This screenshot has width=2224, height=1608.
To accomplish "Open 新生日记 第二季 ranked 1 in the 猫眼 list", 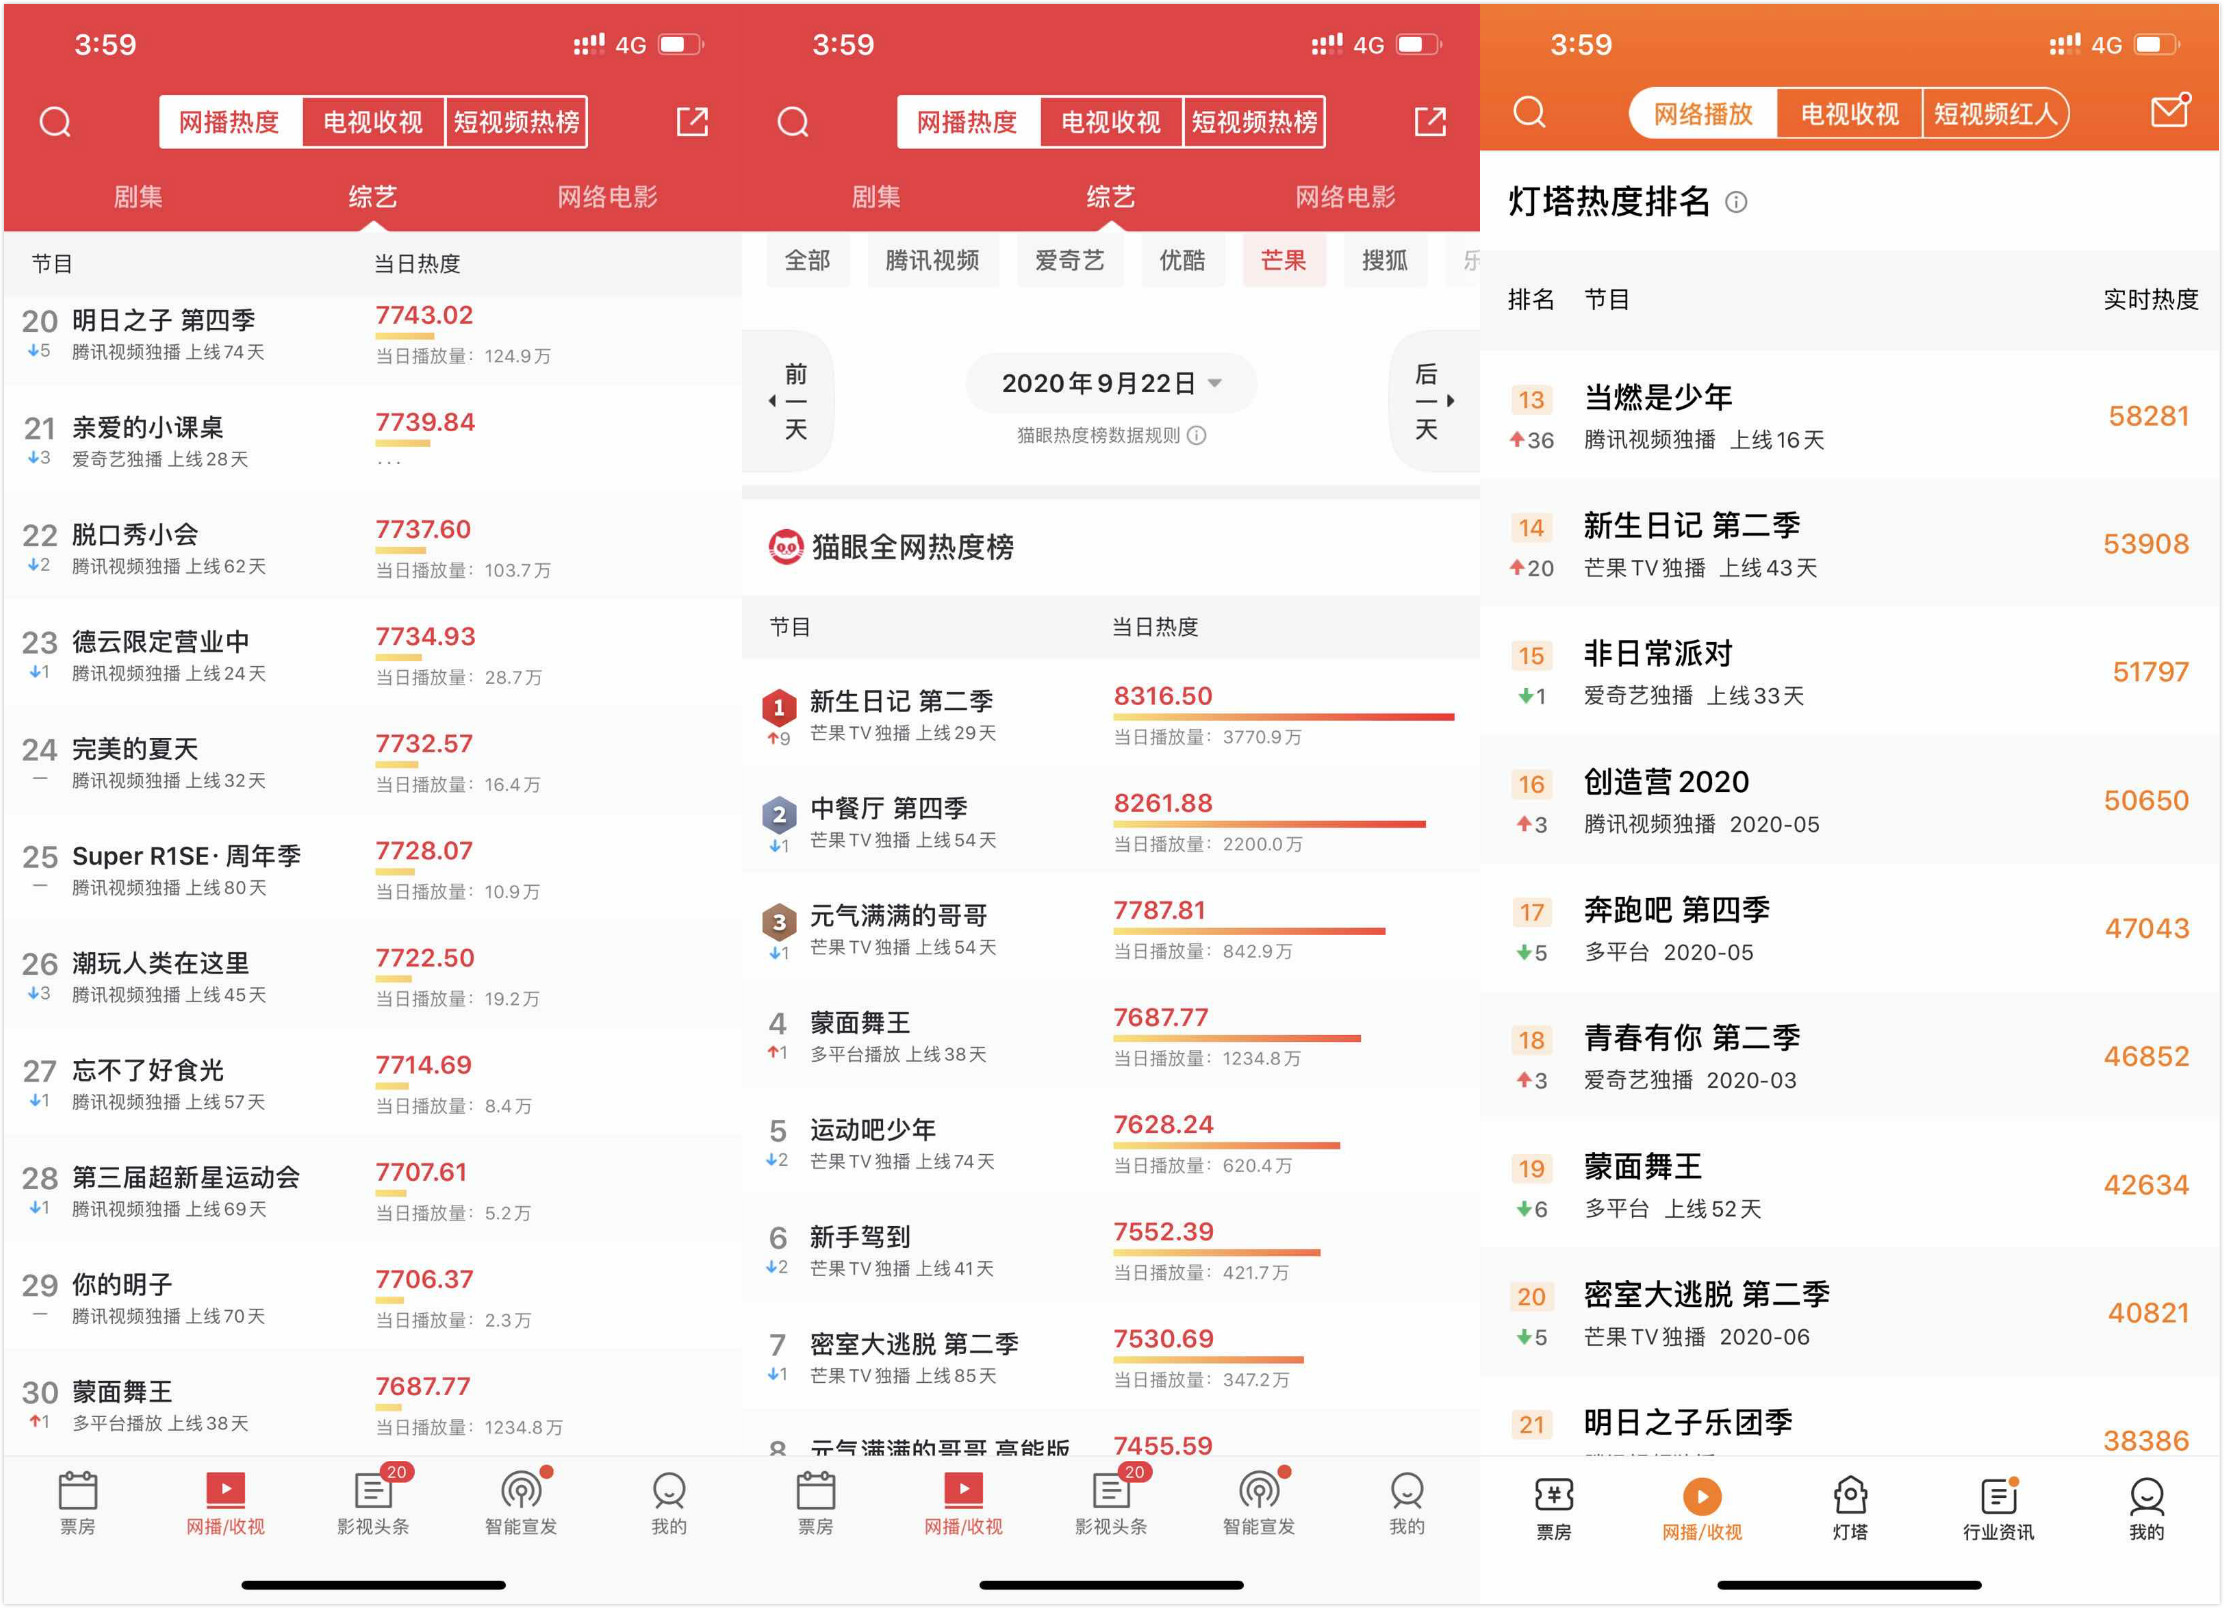I will pyautogui.click(x=1111, y=714).
